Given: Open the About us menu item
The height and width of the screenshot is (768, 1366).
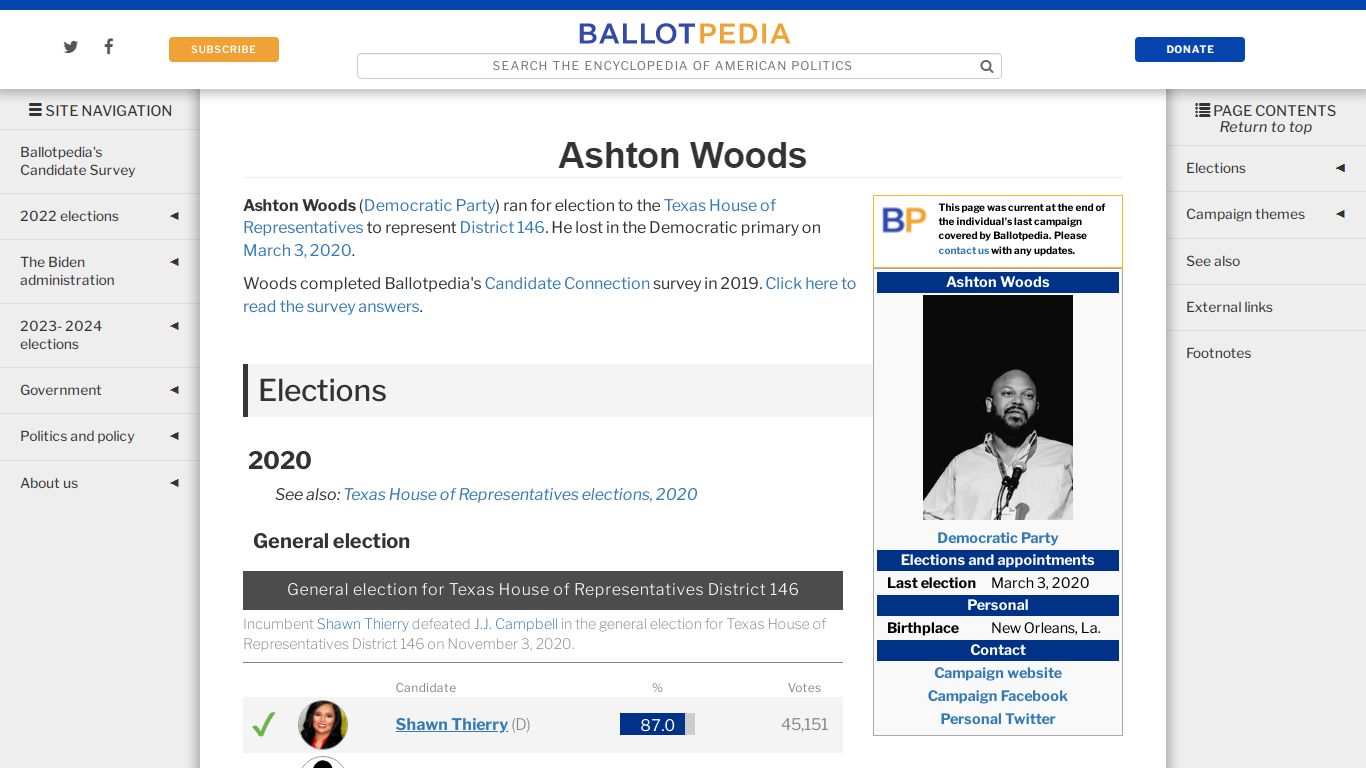Looking at the screenshot, I should point(49,483).
